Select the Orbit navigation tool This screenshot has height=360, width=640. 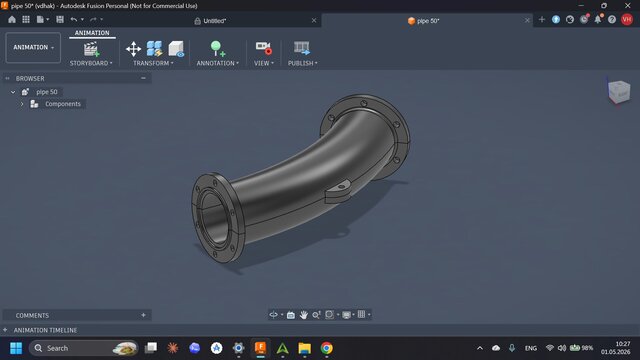tap(273, 314)
